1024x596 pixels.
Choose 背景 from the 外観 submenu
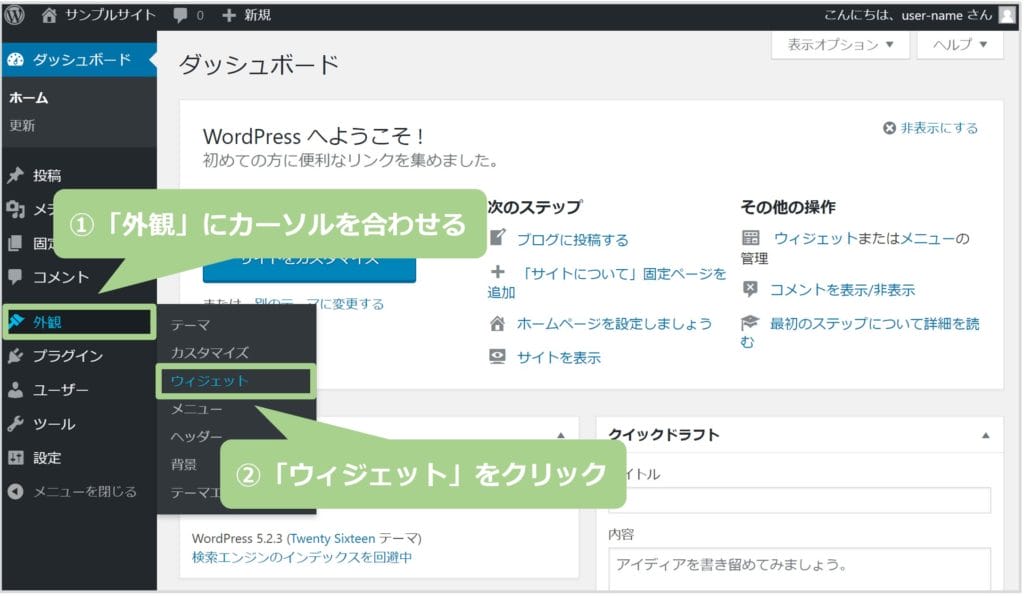184,464
